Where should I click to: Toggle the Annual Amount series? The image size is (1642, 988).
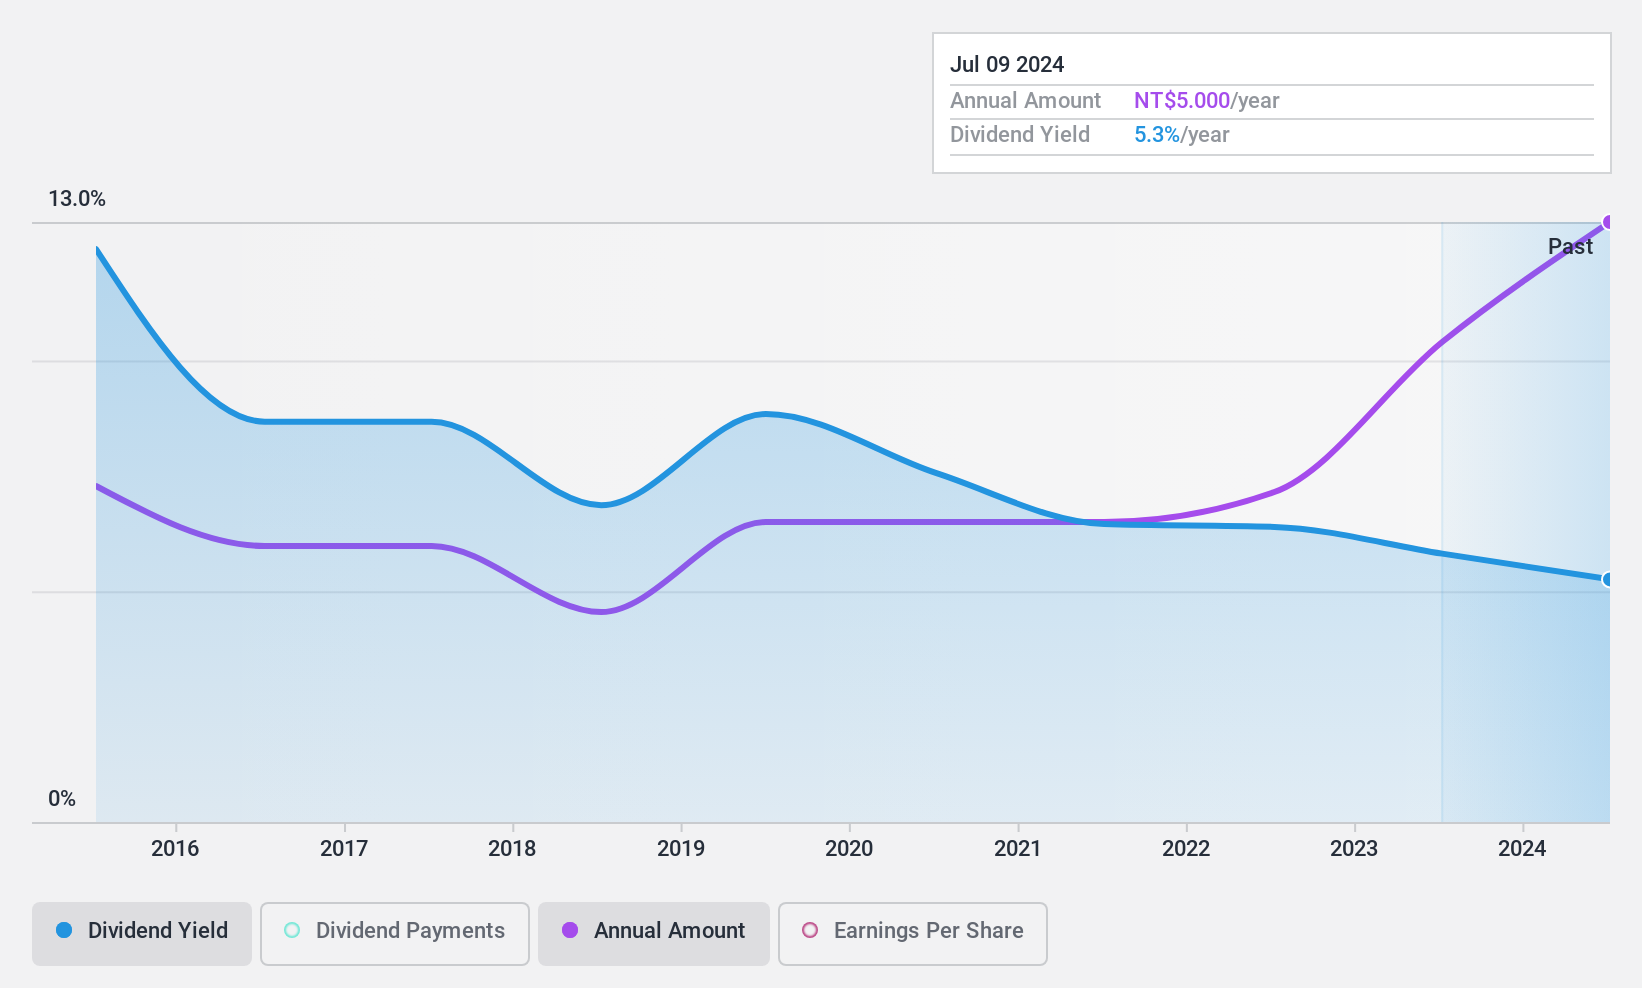[654, 934]
